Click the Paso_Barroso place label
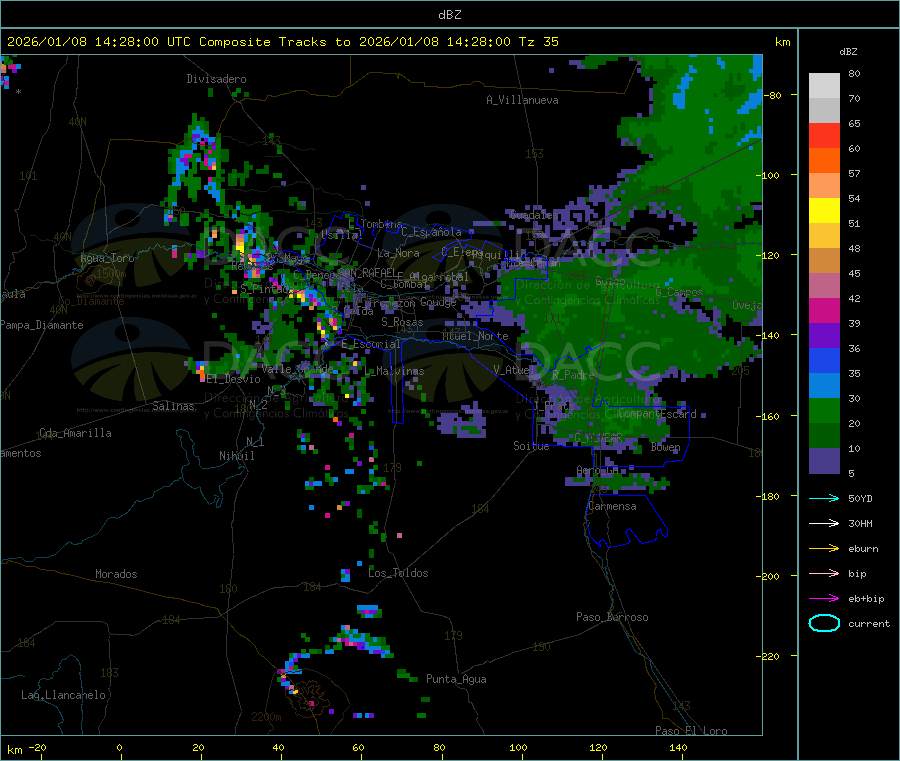The width and height of the screenshot is (900, 761). click(612, 617)
